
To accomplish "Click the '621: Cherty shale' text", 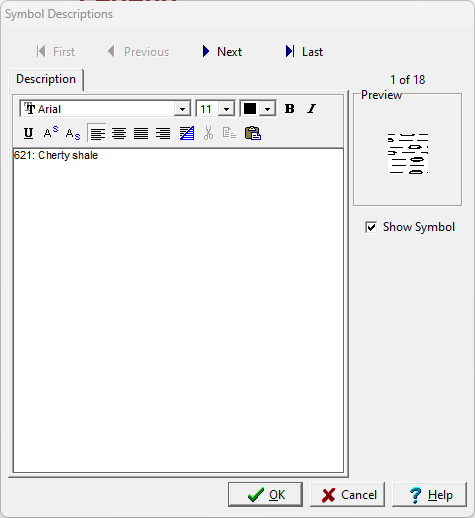I will pos(56,155).
